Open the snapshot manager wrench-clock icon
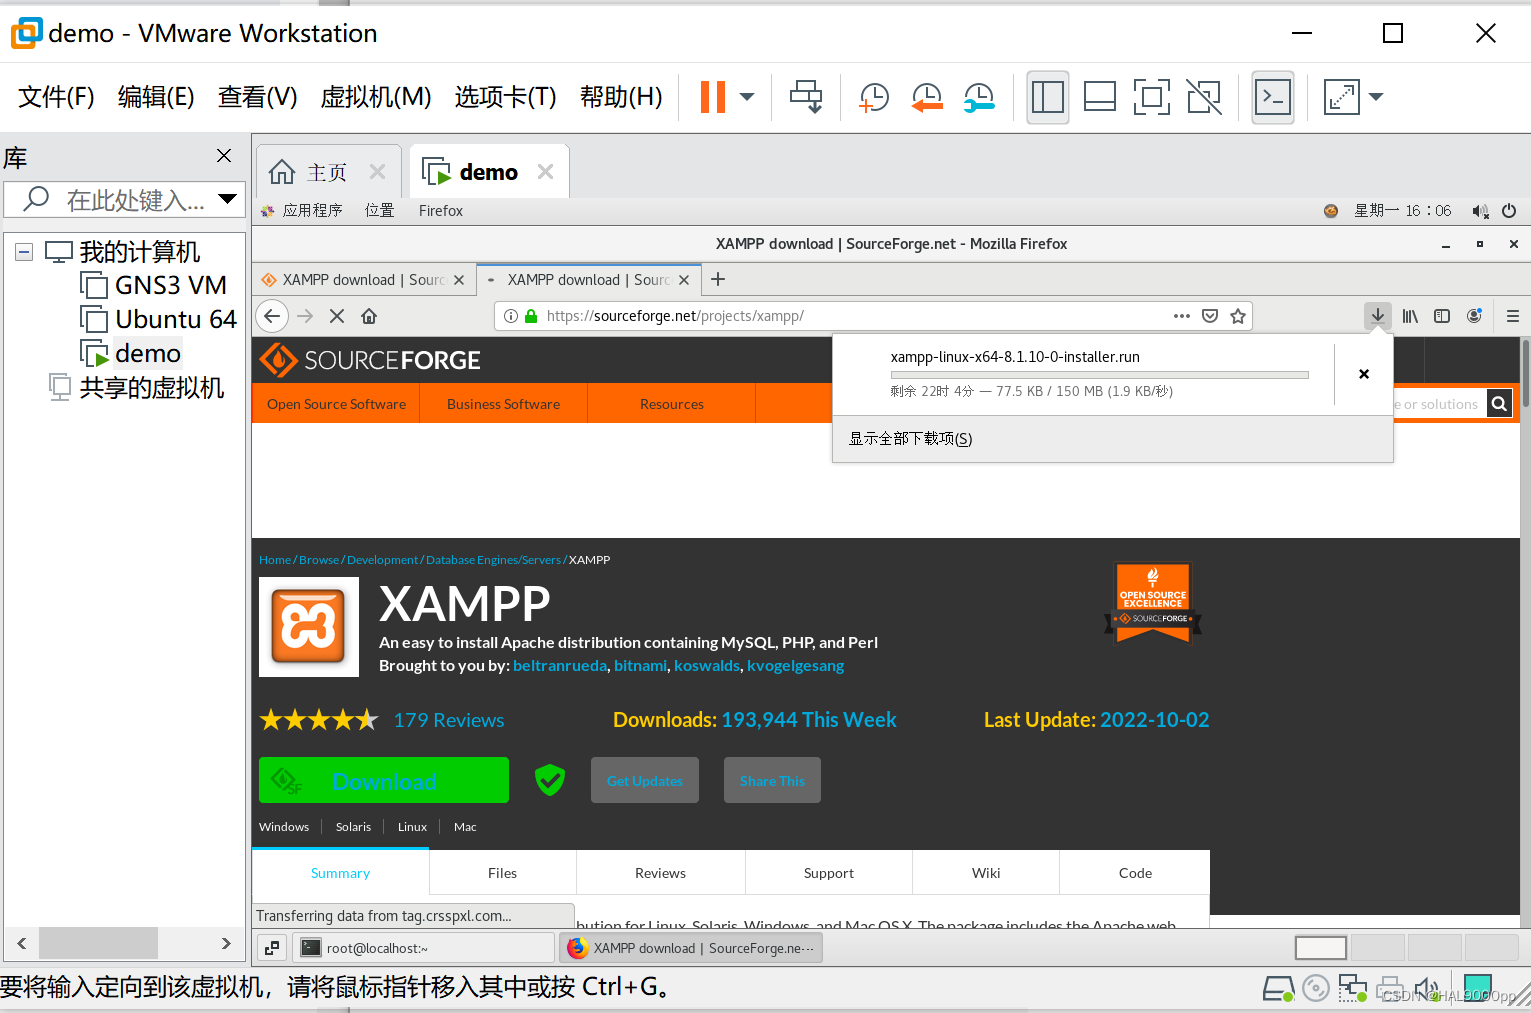The height and width of the screenshot is (1013, 1531). click(979, 97)
